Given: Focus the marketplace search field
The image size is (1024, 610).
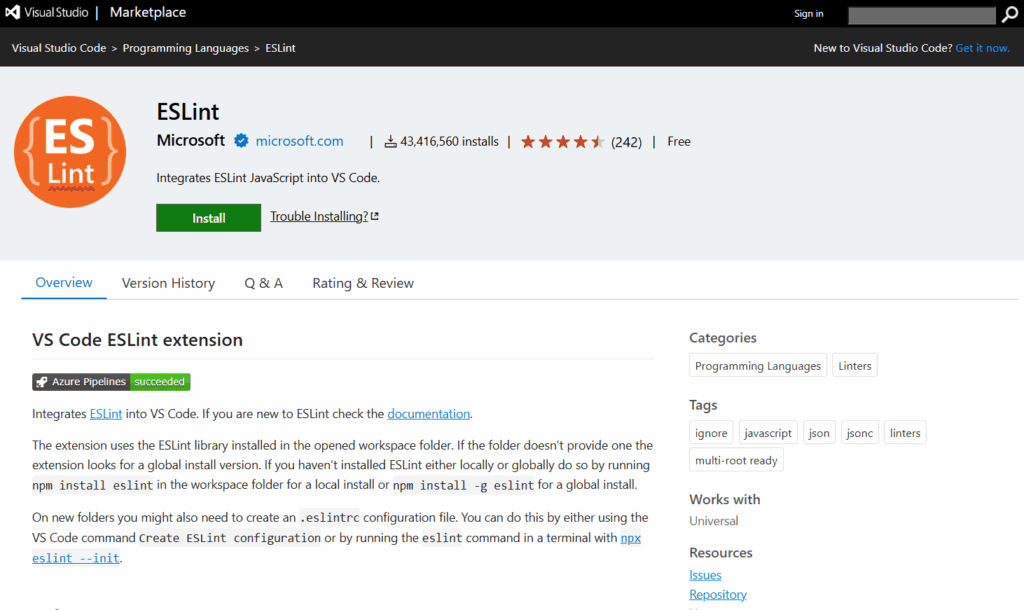Looking at the screenshot, I should [921, 15].
